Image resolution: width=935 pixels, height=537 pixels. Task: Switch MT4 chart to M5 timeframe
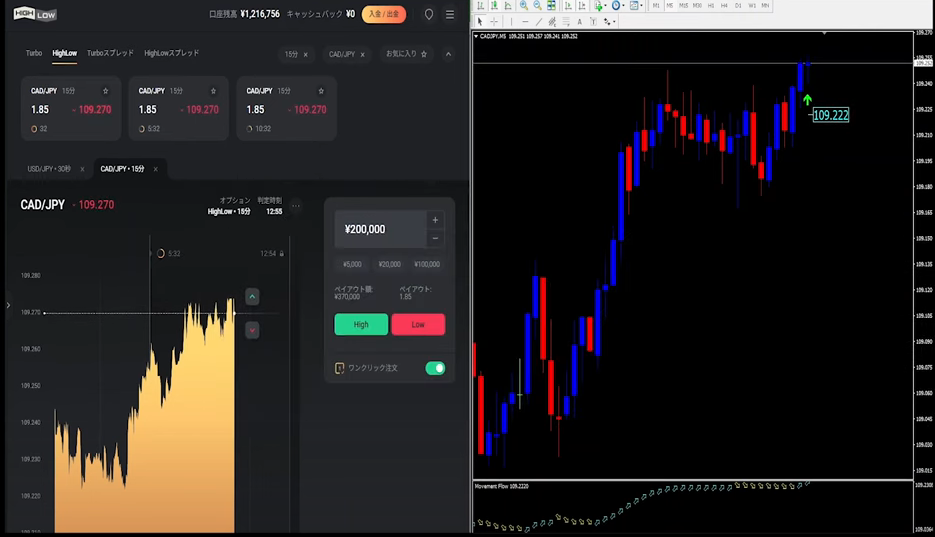(670, 5)
